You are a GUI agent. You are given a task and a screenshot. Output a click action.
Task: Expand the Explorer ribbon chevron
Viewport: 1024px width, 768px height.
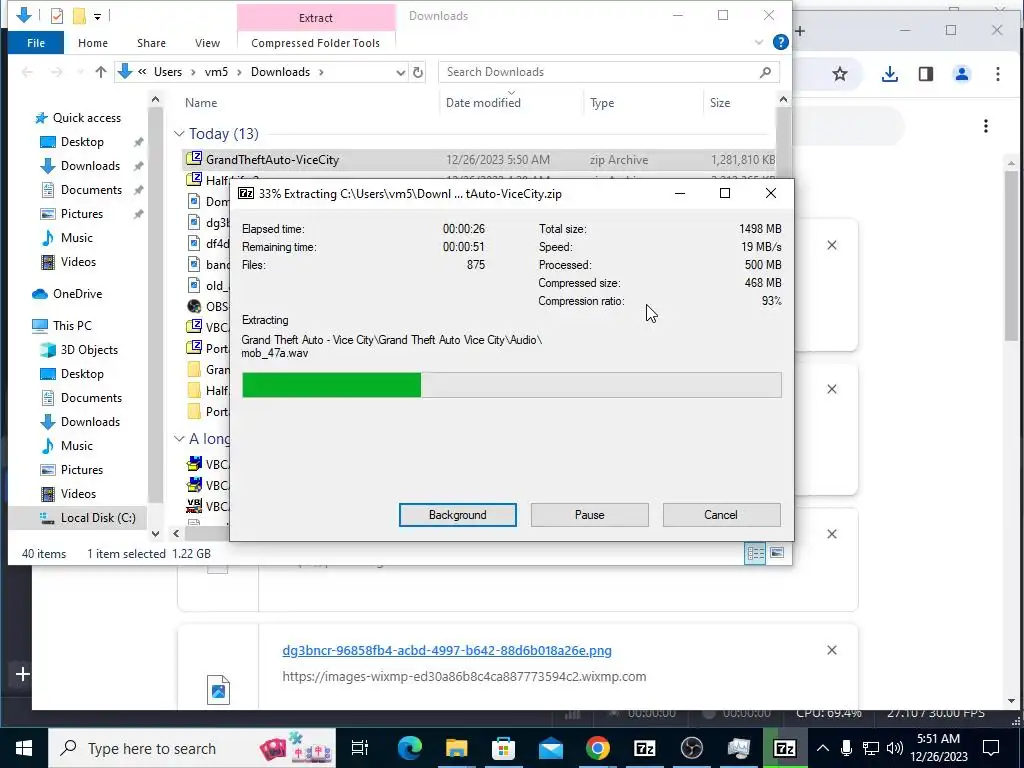pos(758,42)
